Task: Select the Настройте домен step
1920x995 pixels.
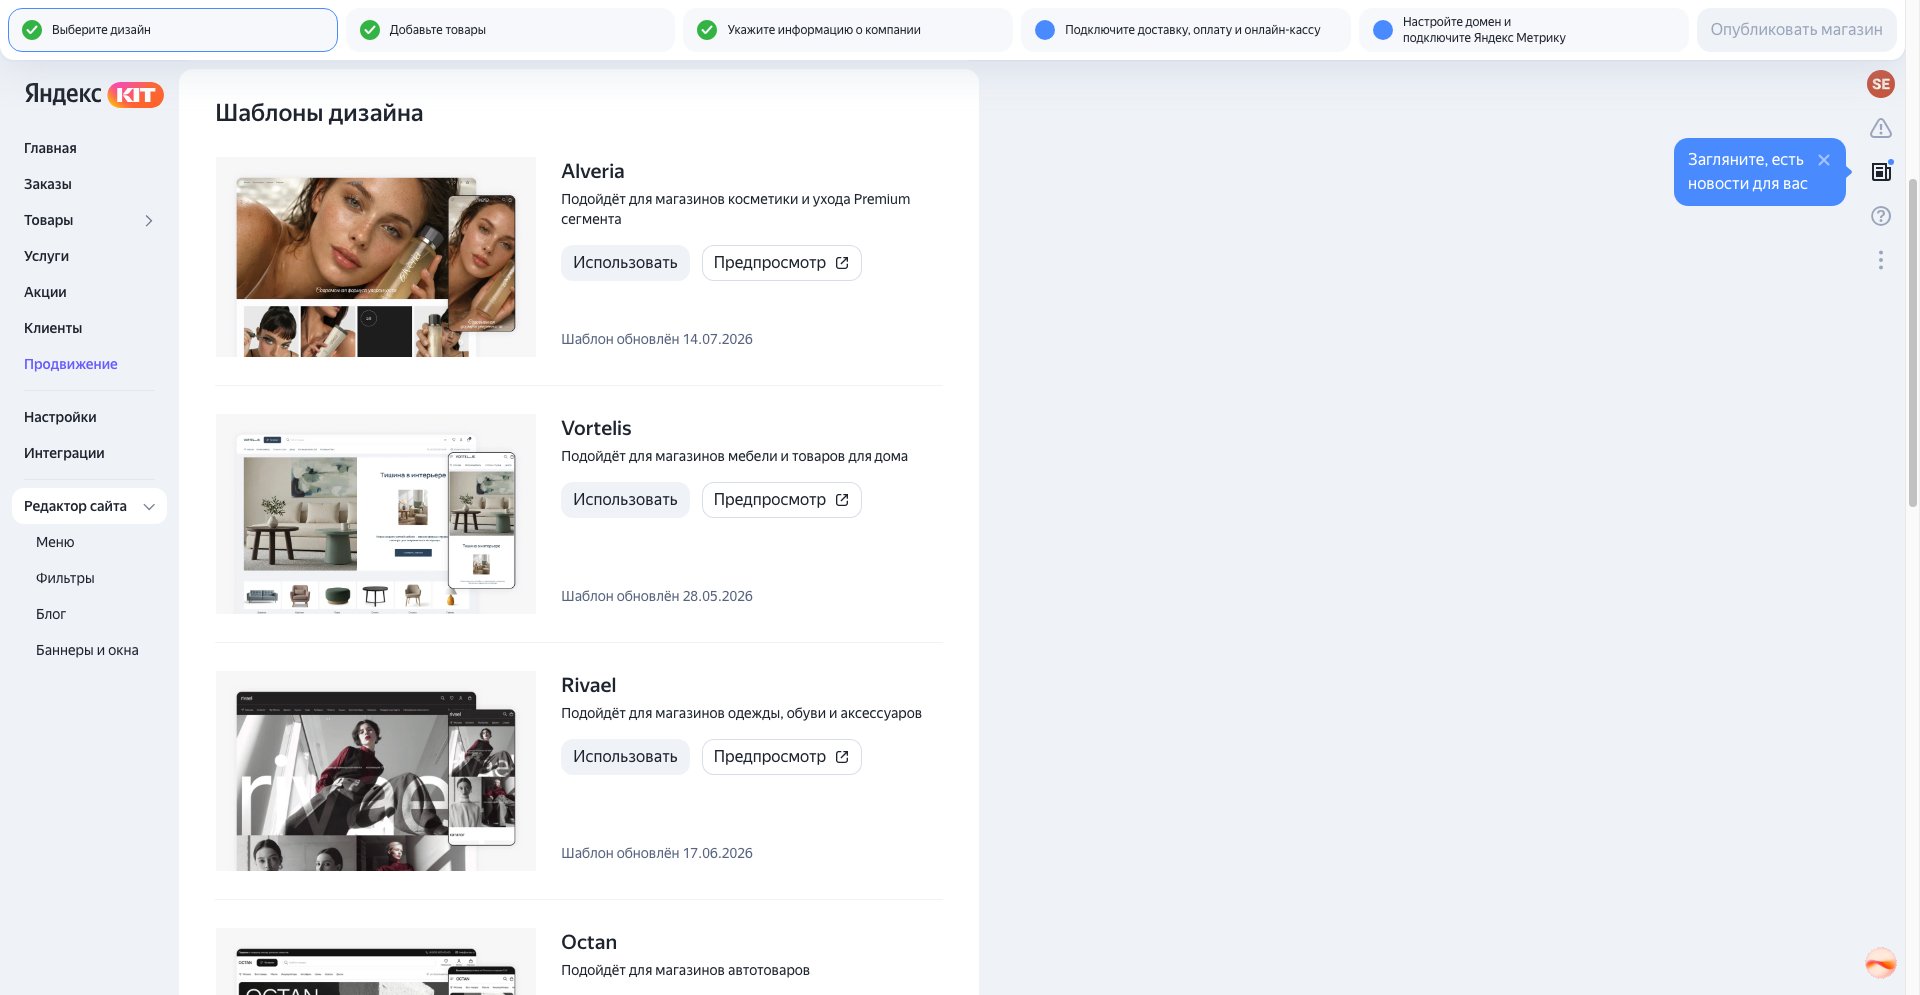Action: tap(1524, 30)
